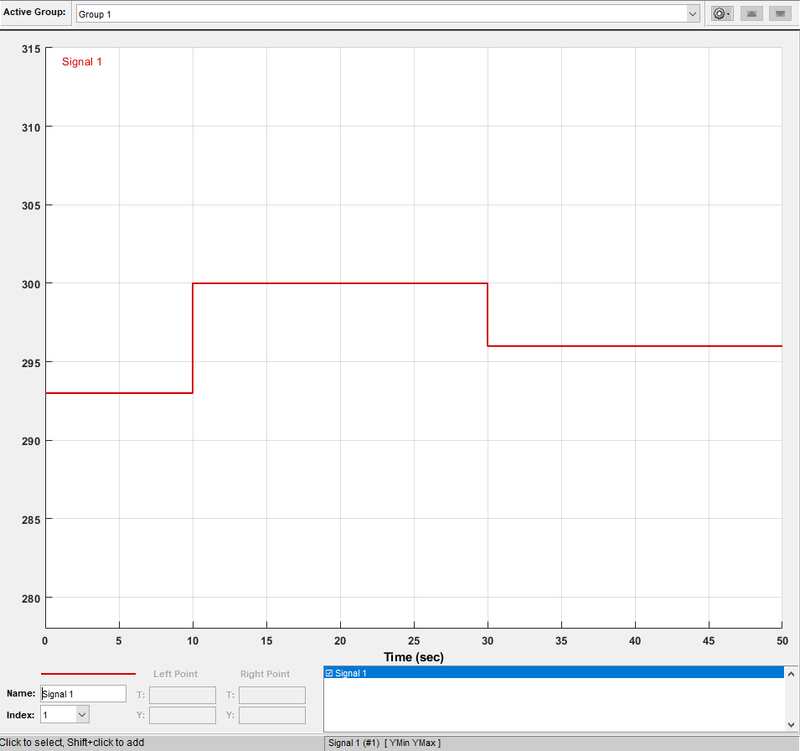Click the step transition at time 10

pyautogui.click(x=192, y=335)
